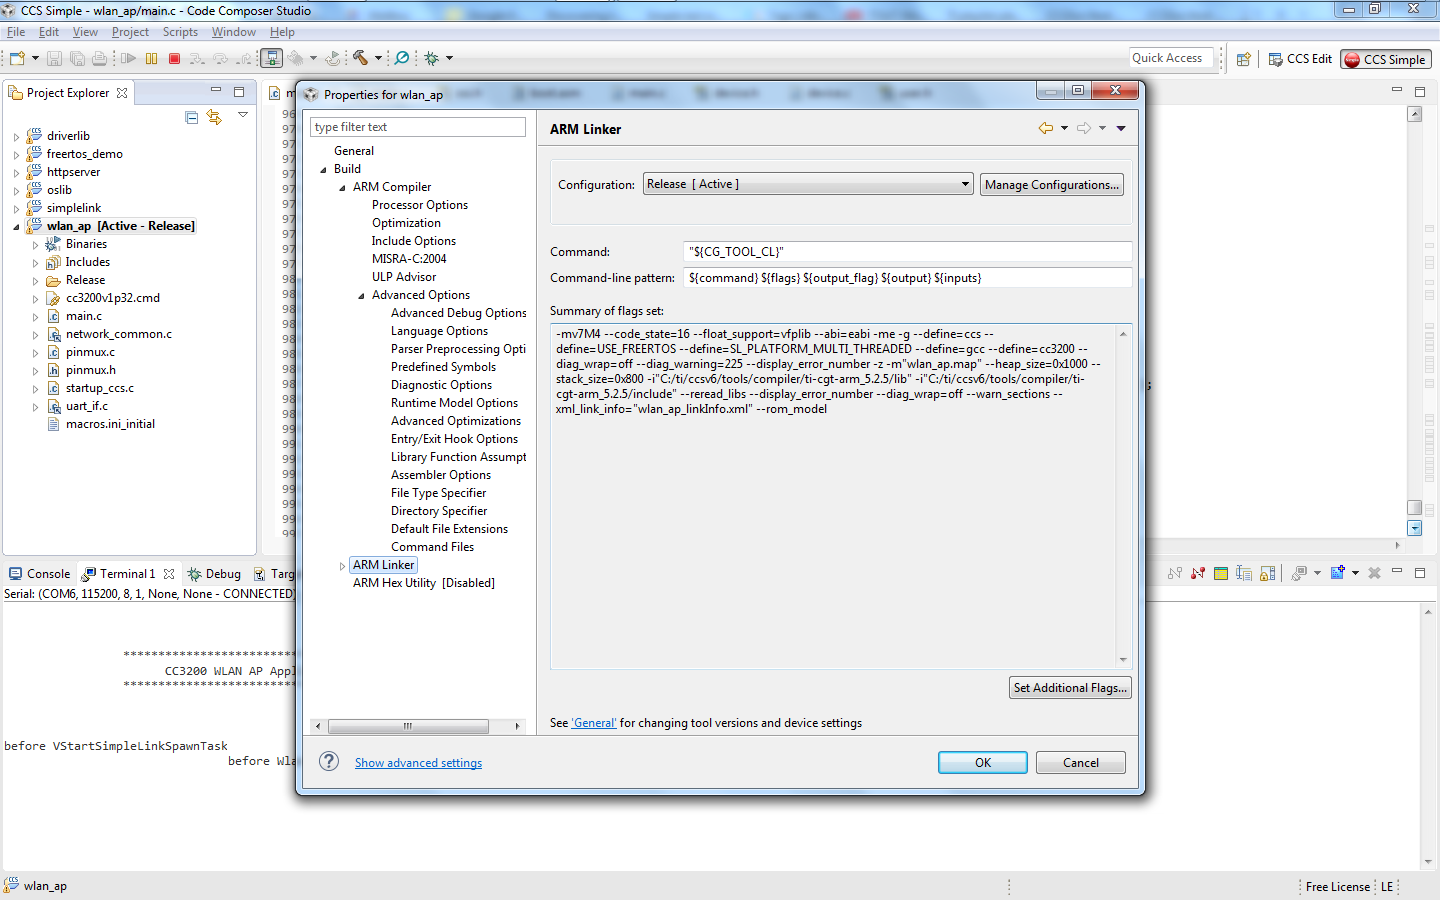Click the Manage Configurations button
This screenshot has width=1440, height=900.
tap(1051, 185)
